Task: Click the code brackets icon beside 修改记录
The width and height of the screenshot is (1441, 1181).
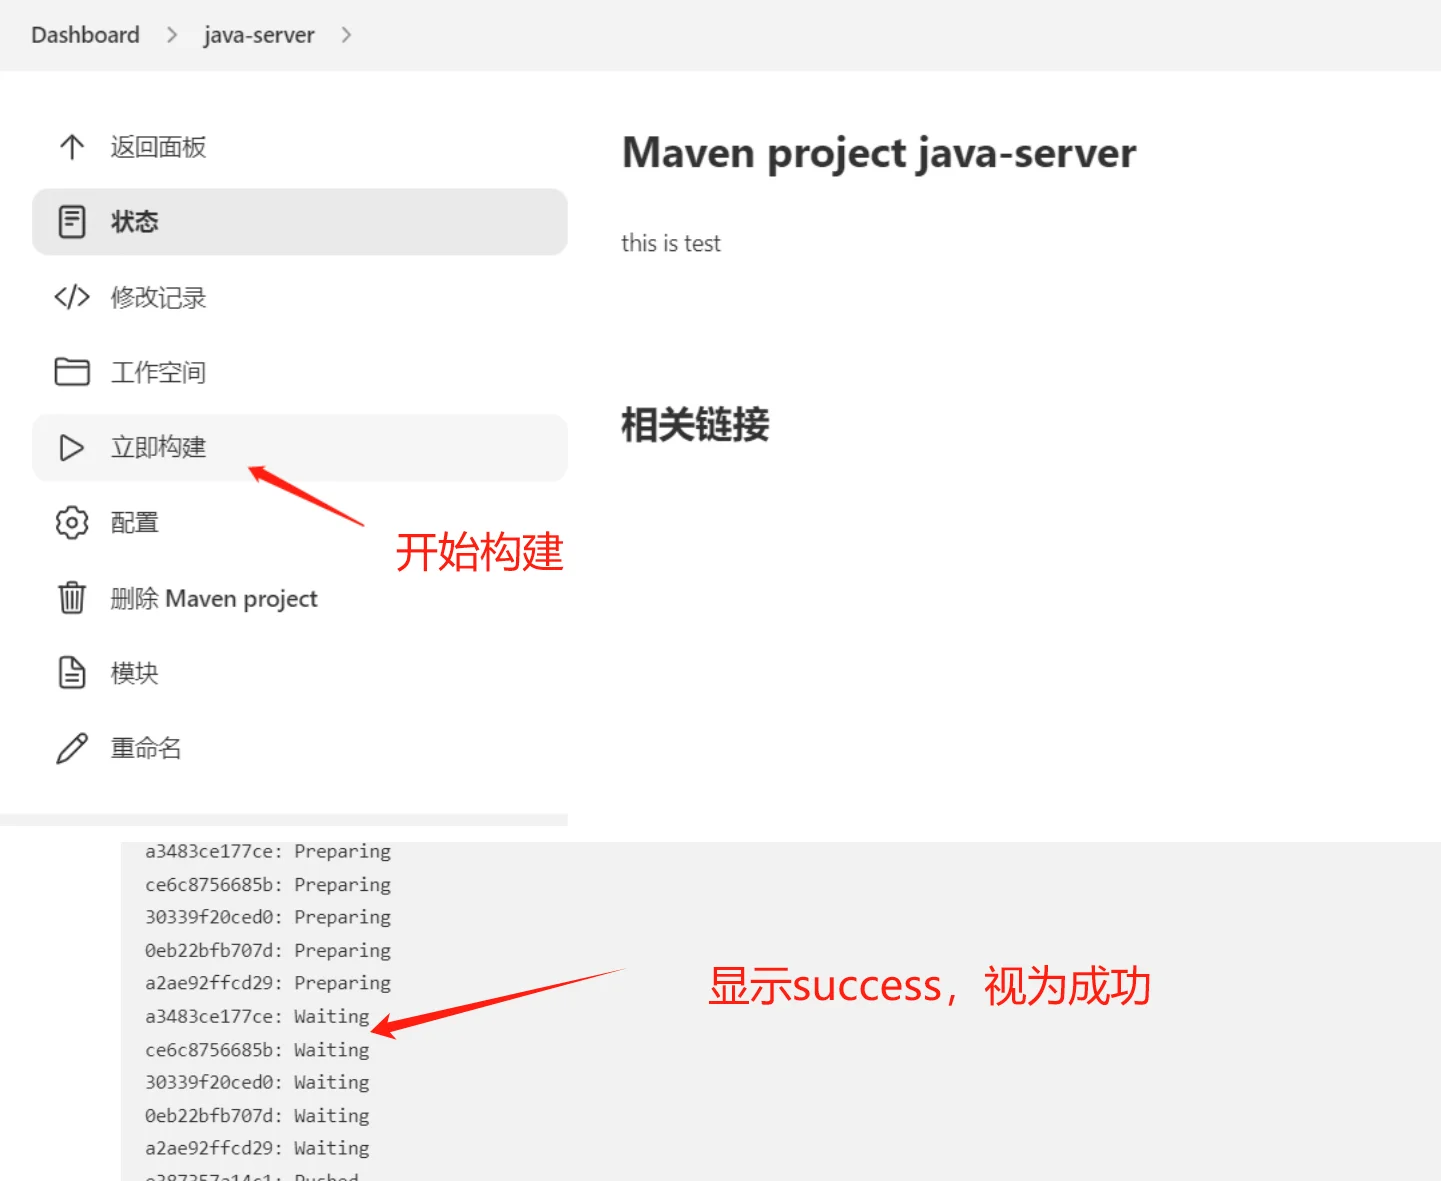Action: 72,297
